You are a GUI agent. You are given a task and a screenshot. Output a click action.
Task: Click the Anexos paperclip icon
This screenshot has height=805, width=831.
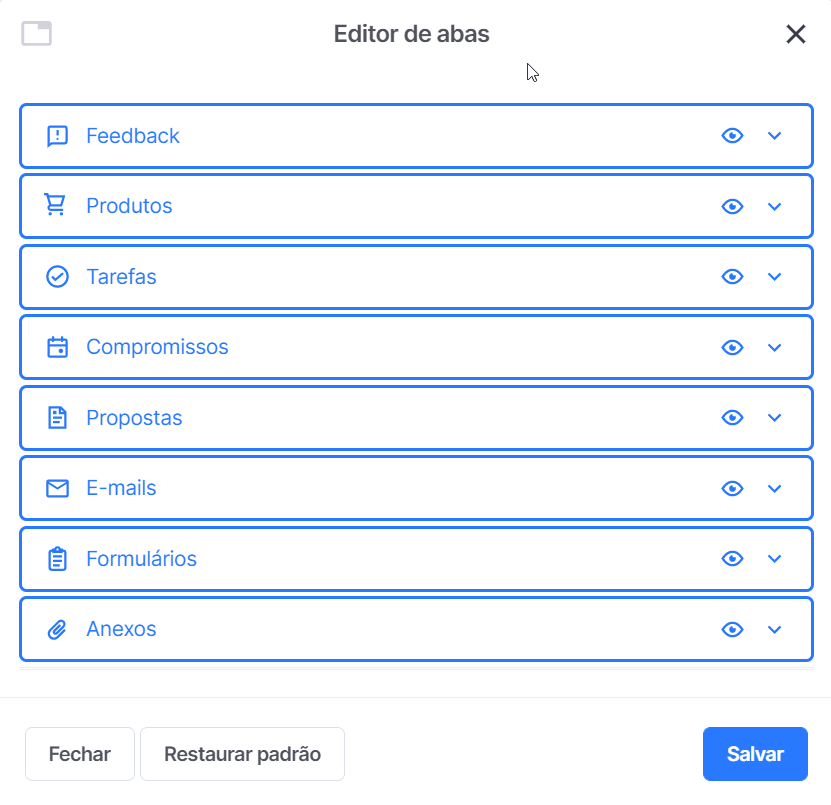(x=57, y=629)
